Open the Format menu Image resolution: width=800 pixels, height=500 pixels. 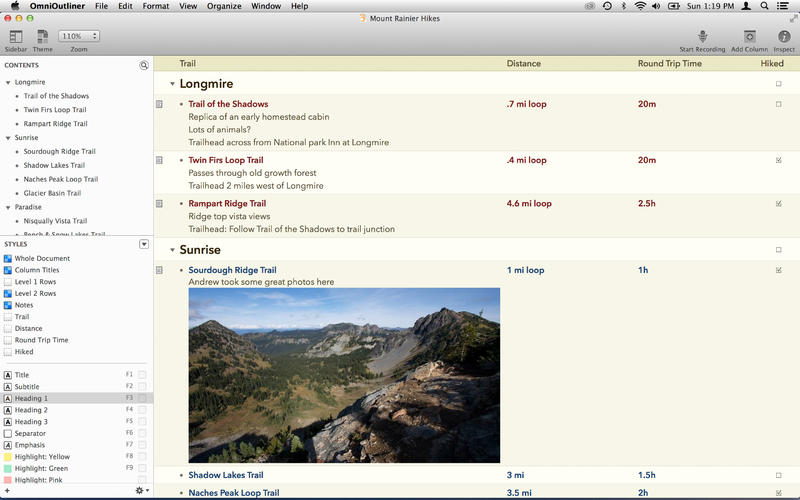pos(156,7)
